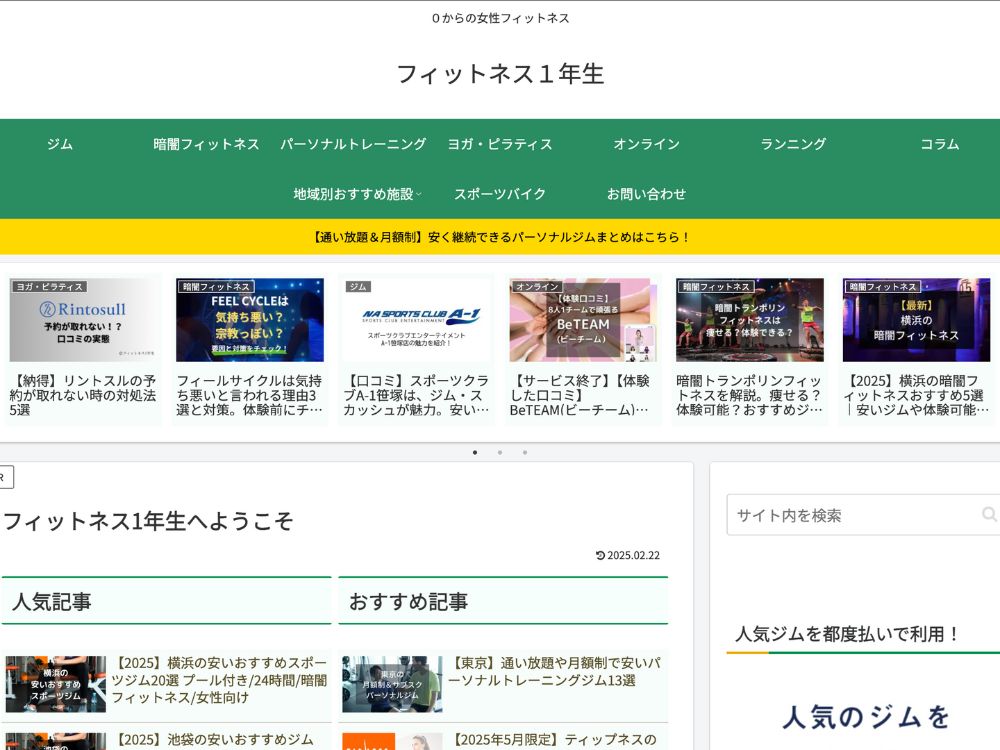Click the 【2025】横浜の暗闇フィットネス5選 title
This screenshot has height=750, width=1000.
point(916,395)
